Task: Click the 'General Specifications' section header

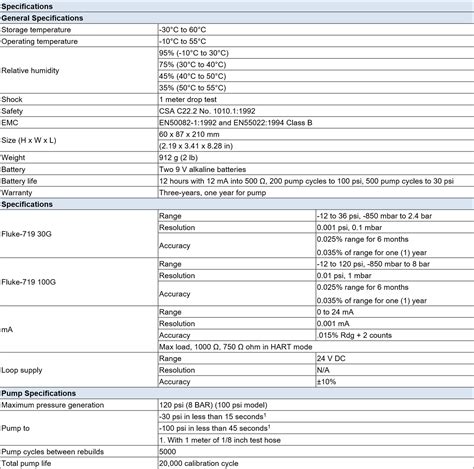Action: point(42,18)
